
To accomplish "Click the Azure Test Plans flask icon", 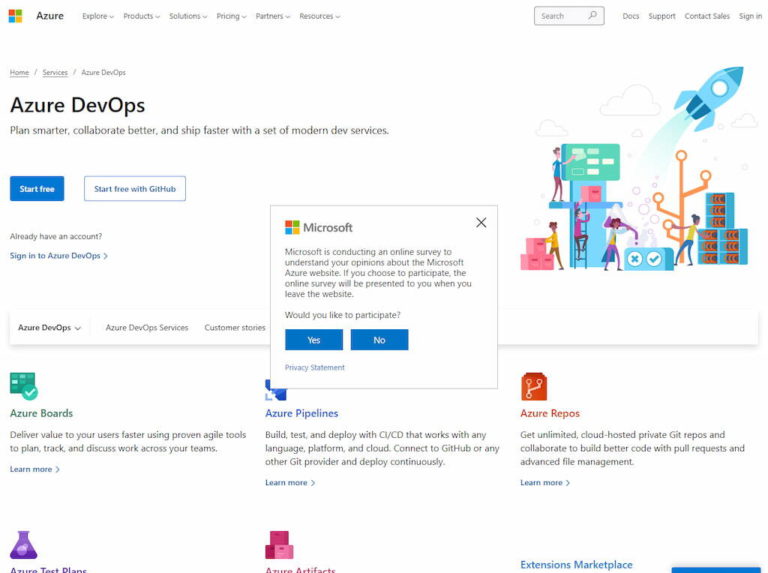I will point(23,545).
